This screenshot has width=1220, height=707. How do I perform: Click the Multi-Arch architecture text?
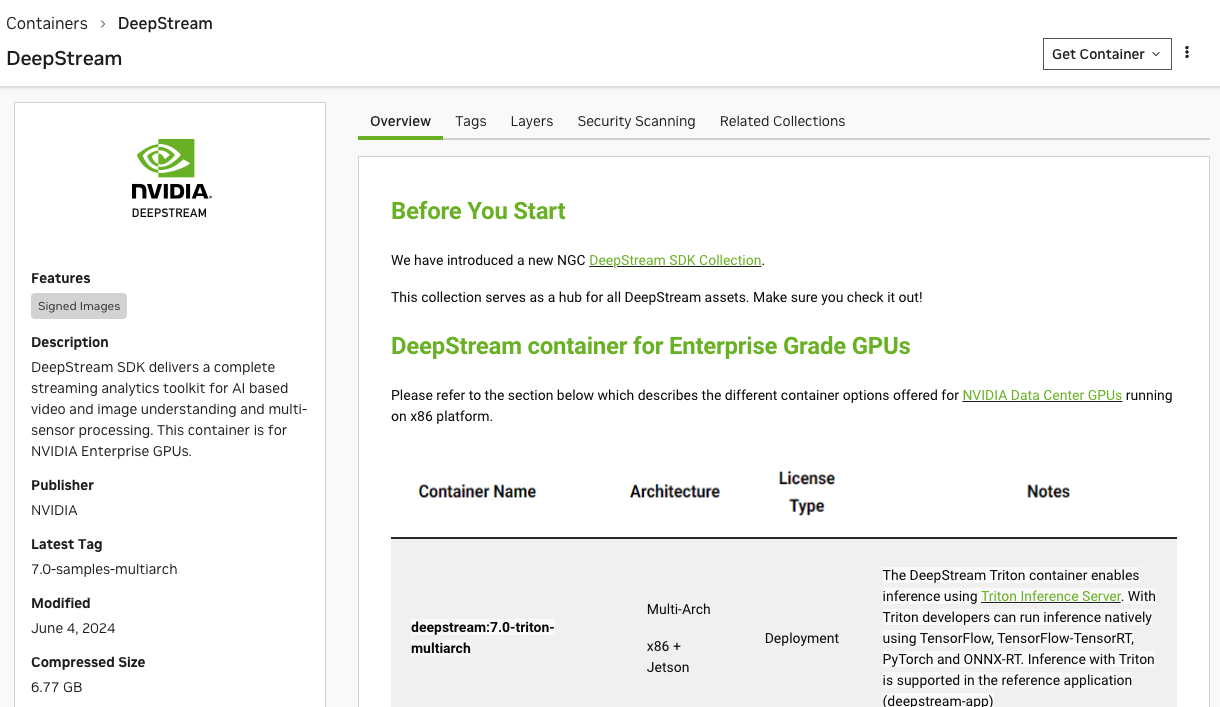[x=679, y=609]
